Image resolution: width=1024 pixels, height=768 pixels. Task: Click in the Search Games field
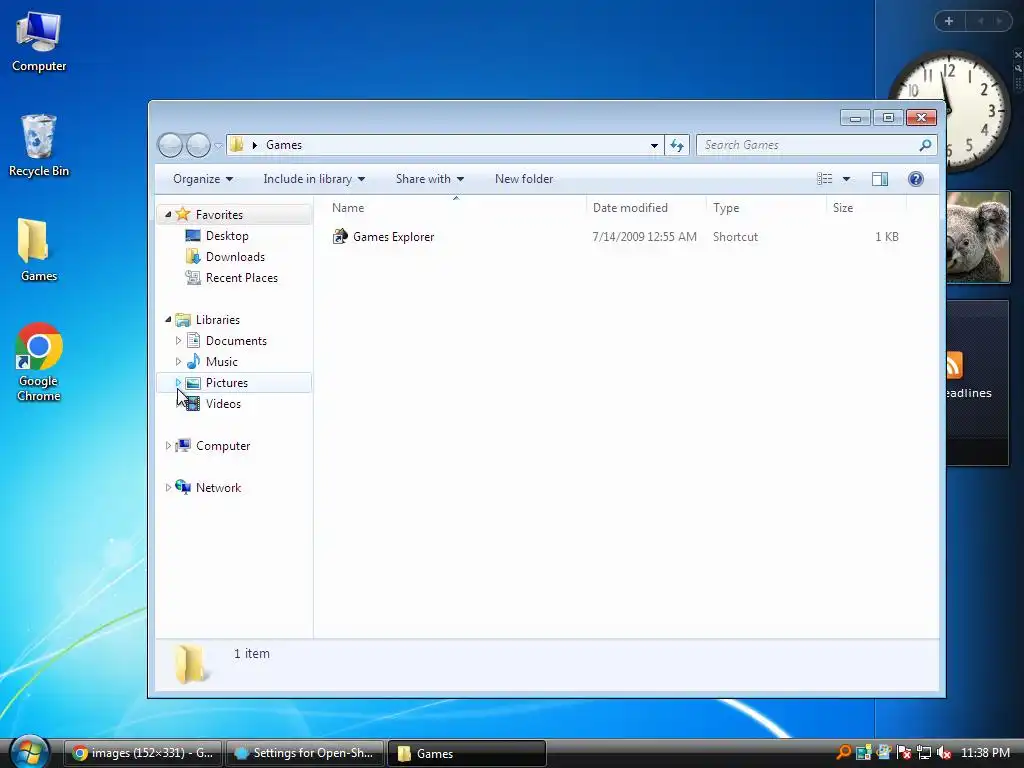[x=807, y=145]
